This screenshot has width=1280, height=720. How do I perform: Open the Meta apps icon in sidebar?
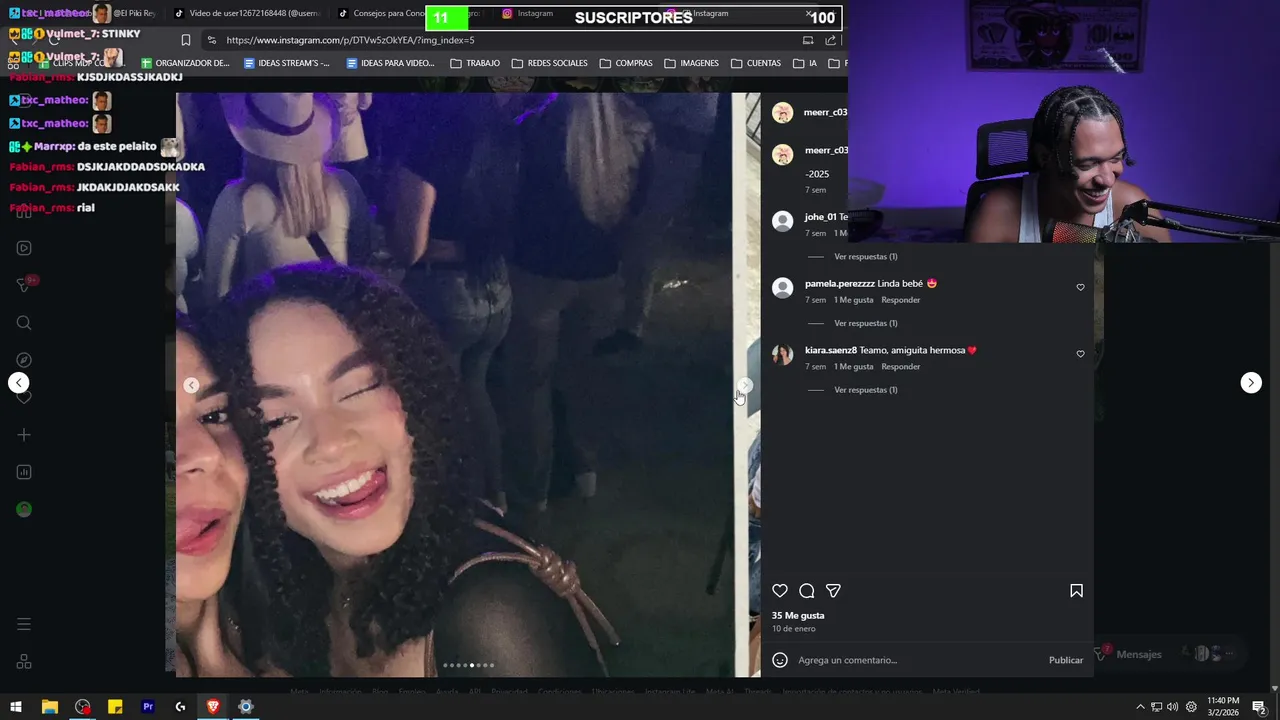click(24, 662)
